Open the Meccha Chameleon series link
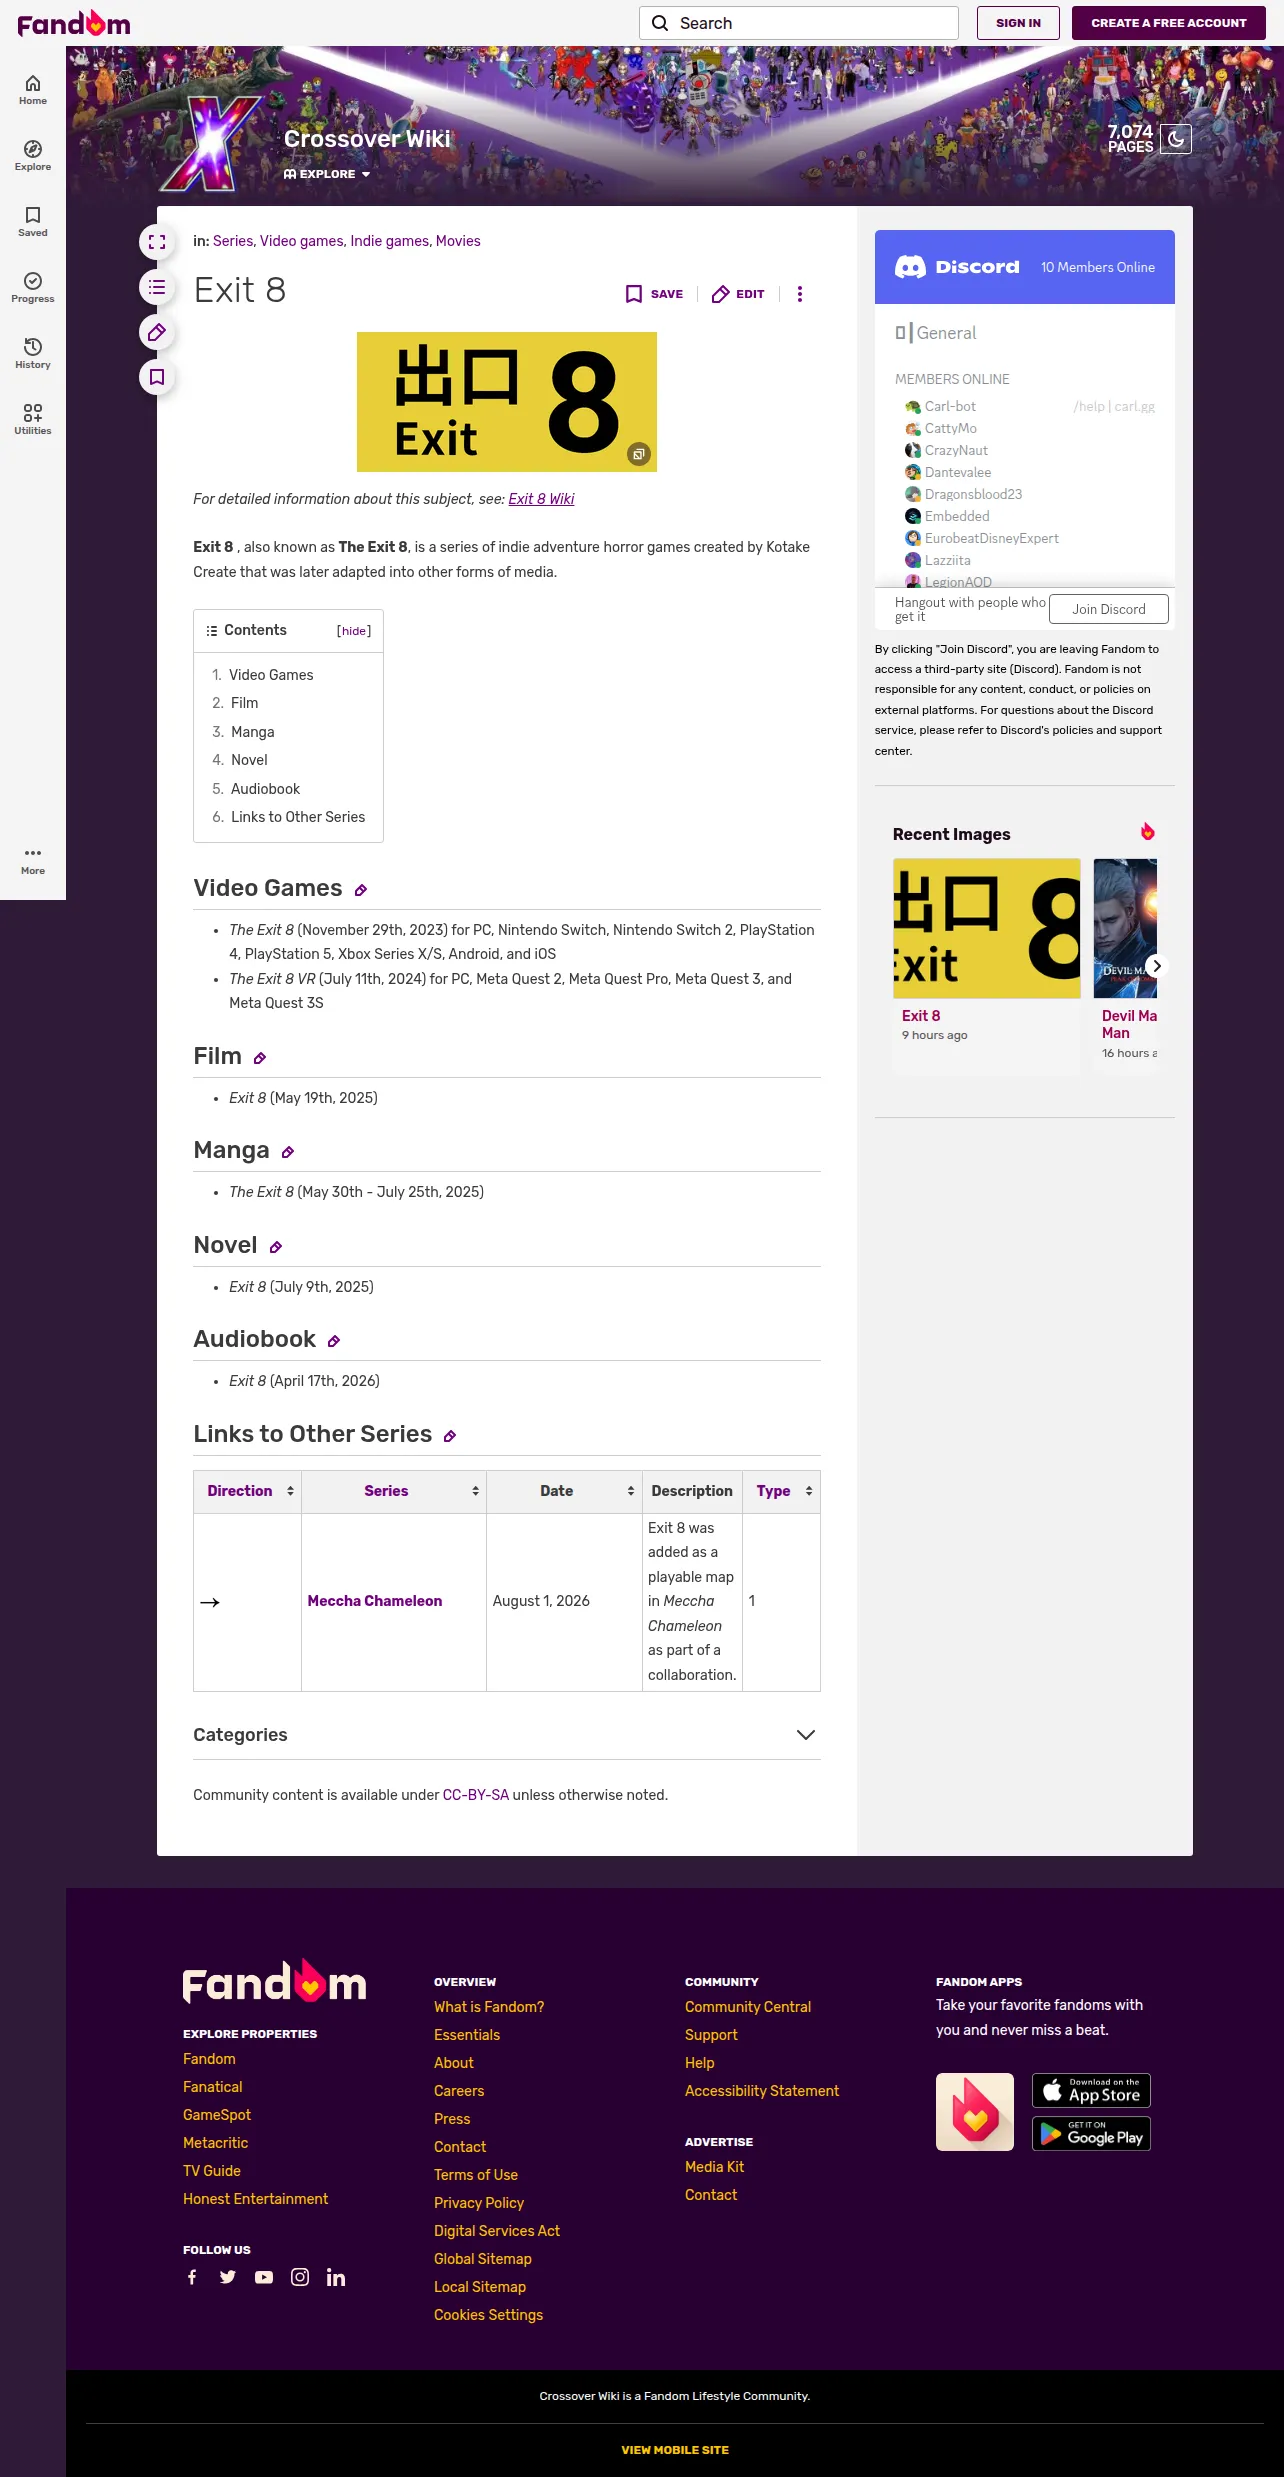Viewport: 1284px width, 2477px height. [375, 1601]
